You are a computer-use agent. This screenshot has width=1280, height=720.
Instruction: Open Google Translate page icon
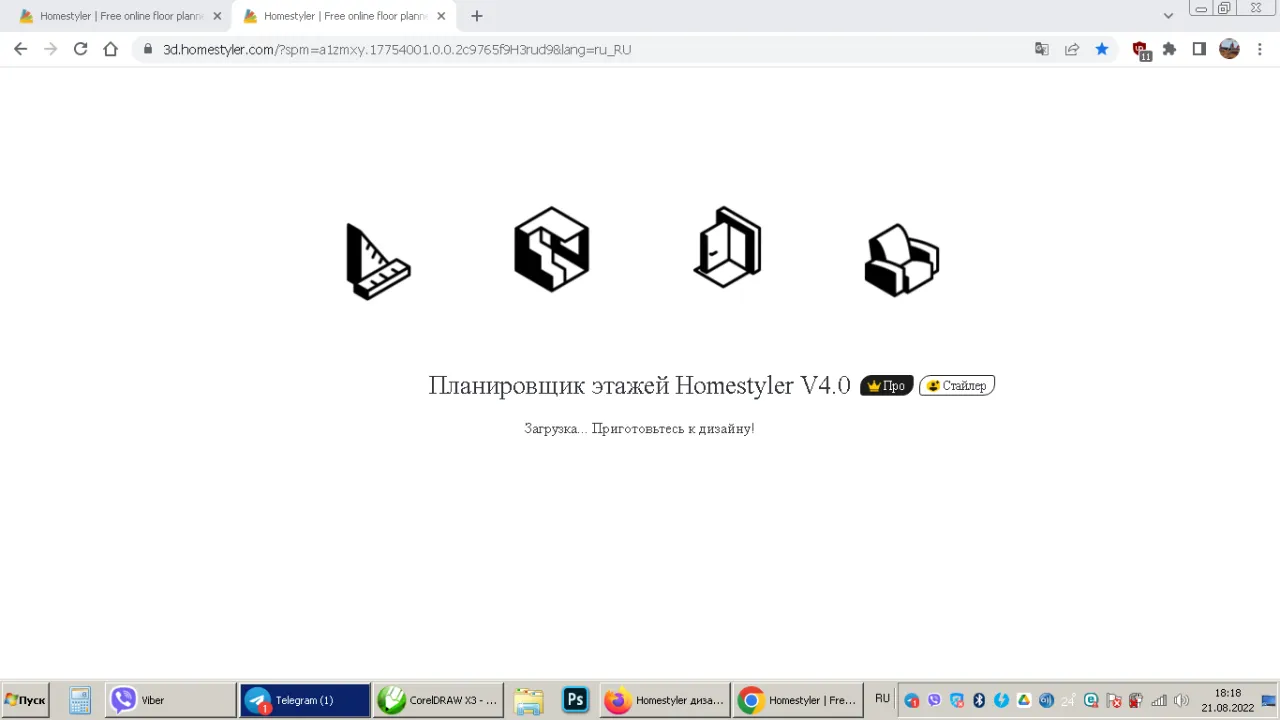(x=1042, y=49)
